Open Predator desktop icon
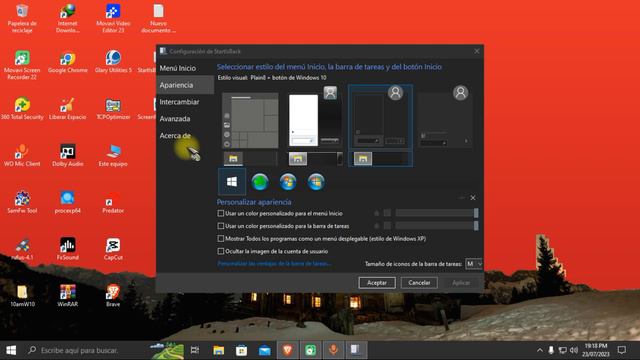This screenshot has height=360, width=640. pyautogui.click(x=113, y=202)
